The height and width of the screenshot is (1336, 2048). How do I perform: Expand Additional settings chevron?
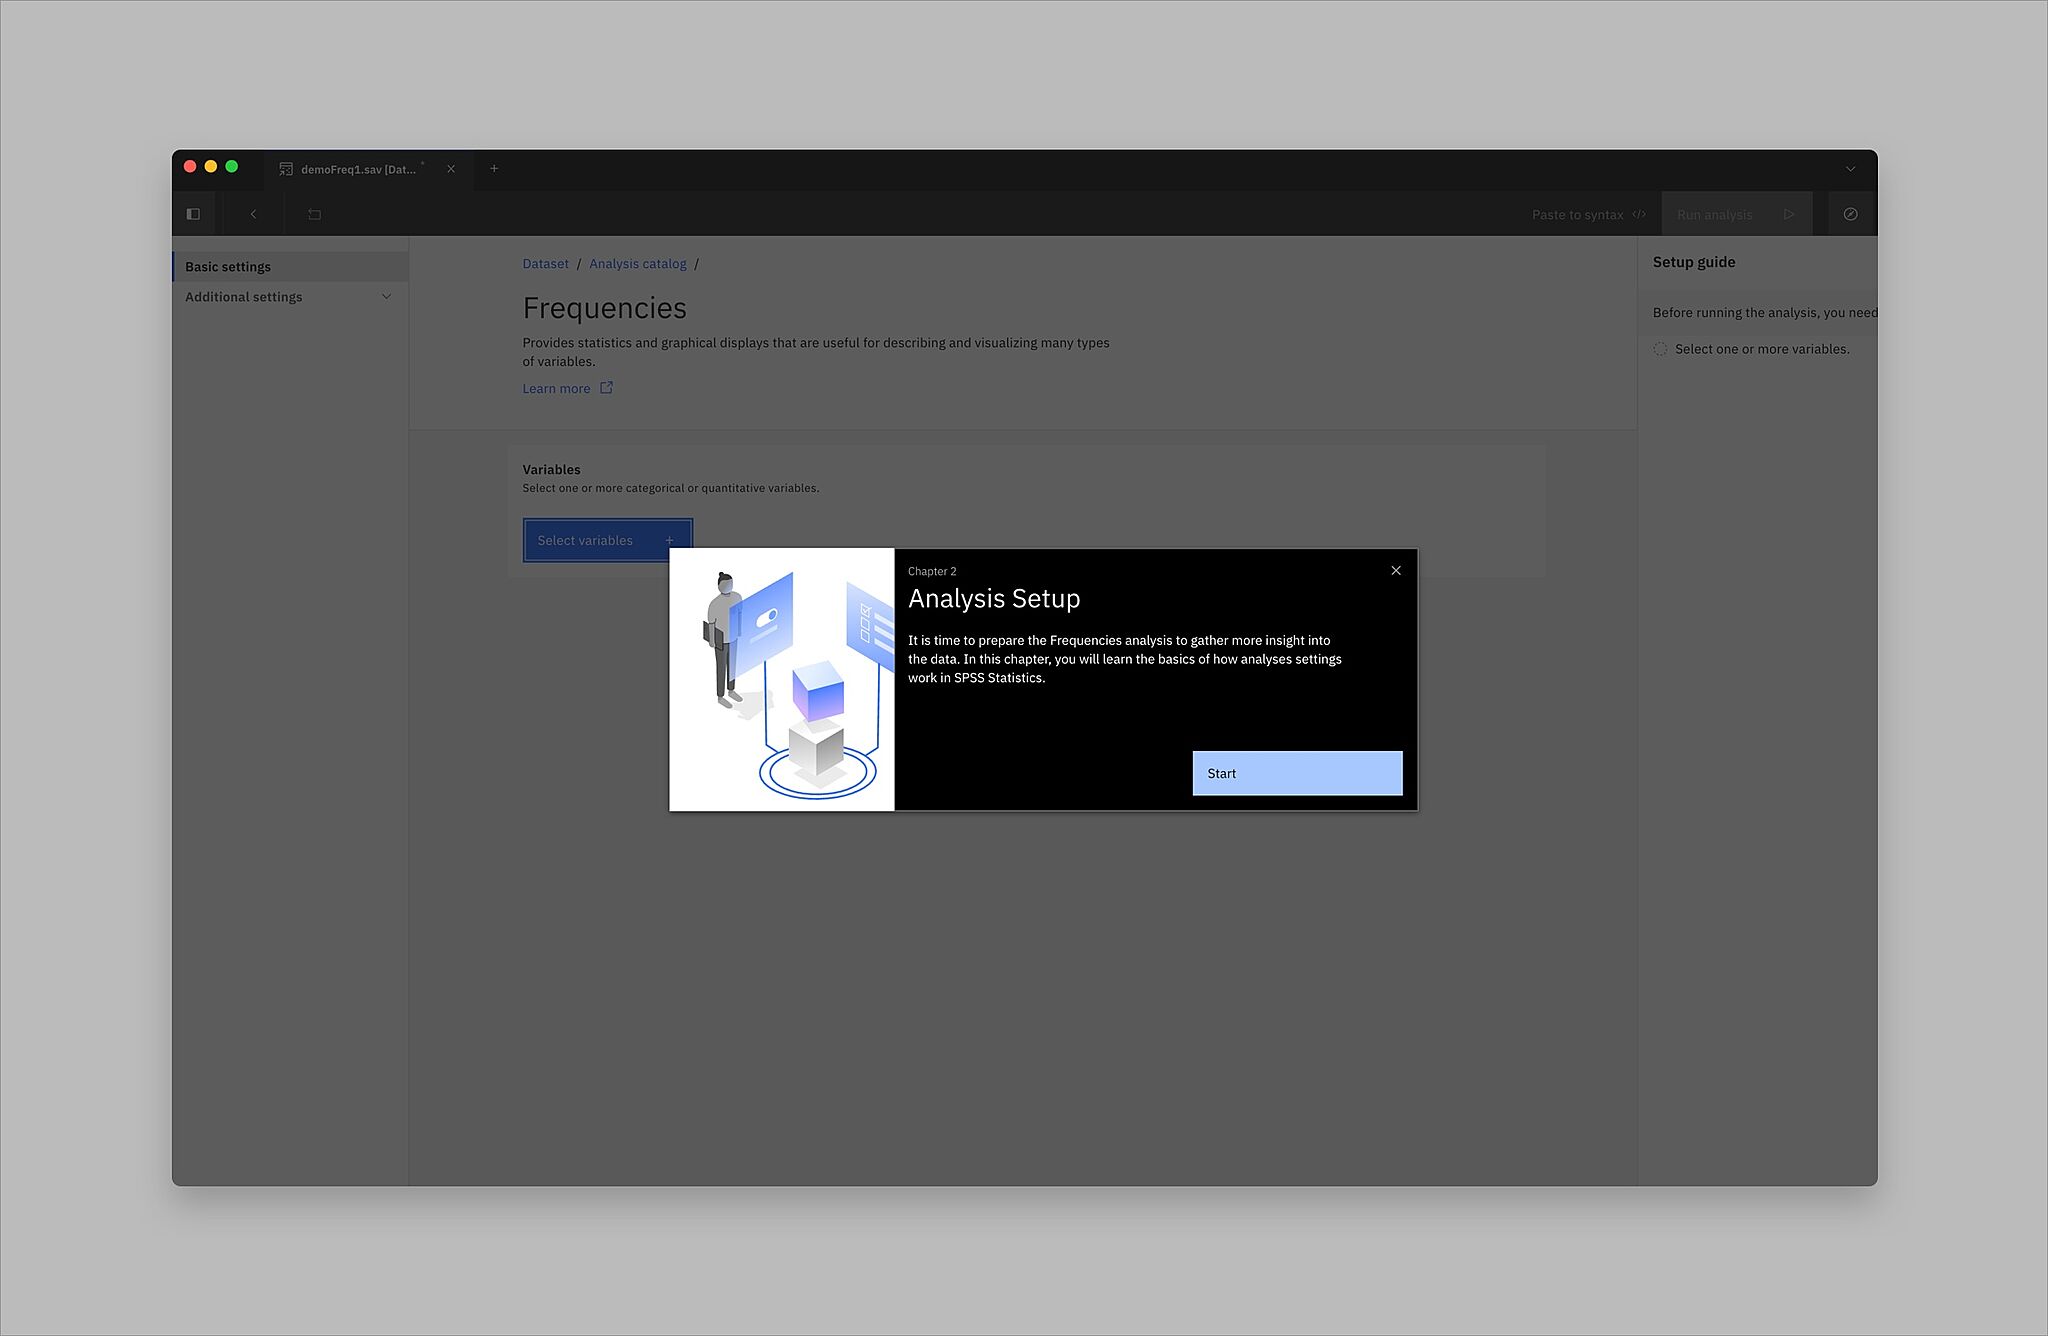point(386,297)
